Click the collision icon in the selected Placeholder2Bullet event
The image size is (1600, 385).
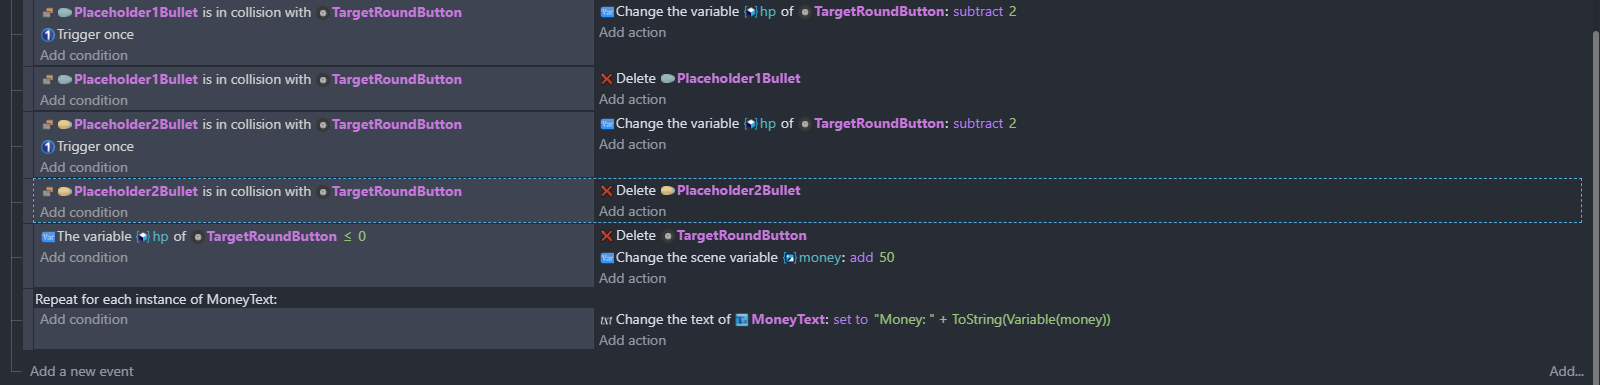point(47,191)
